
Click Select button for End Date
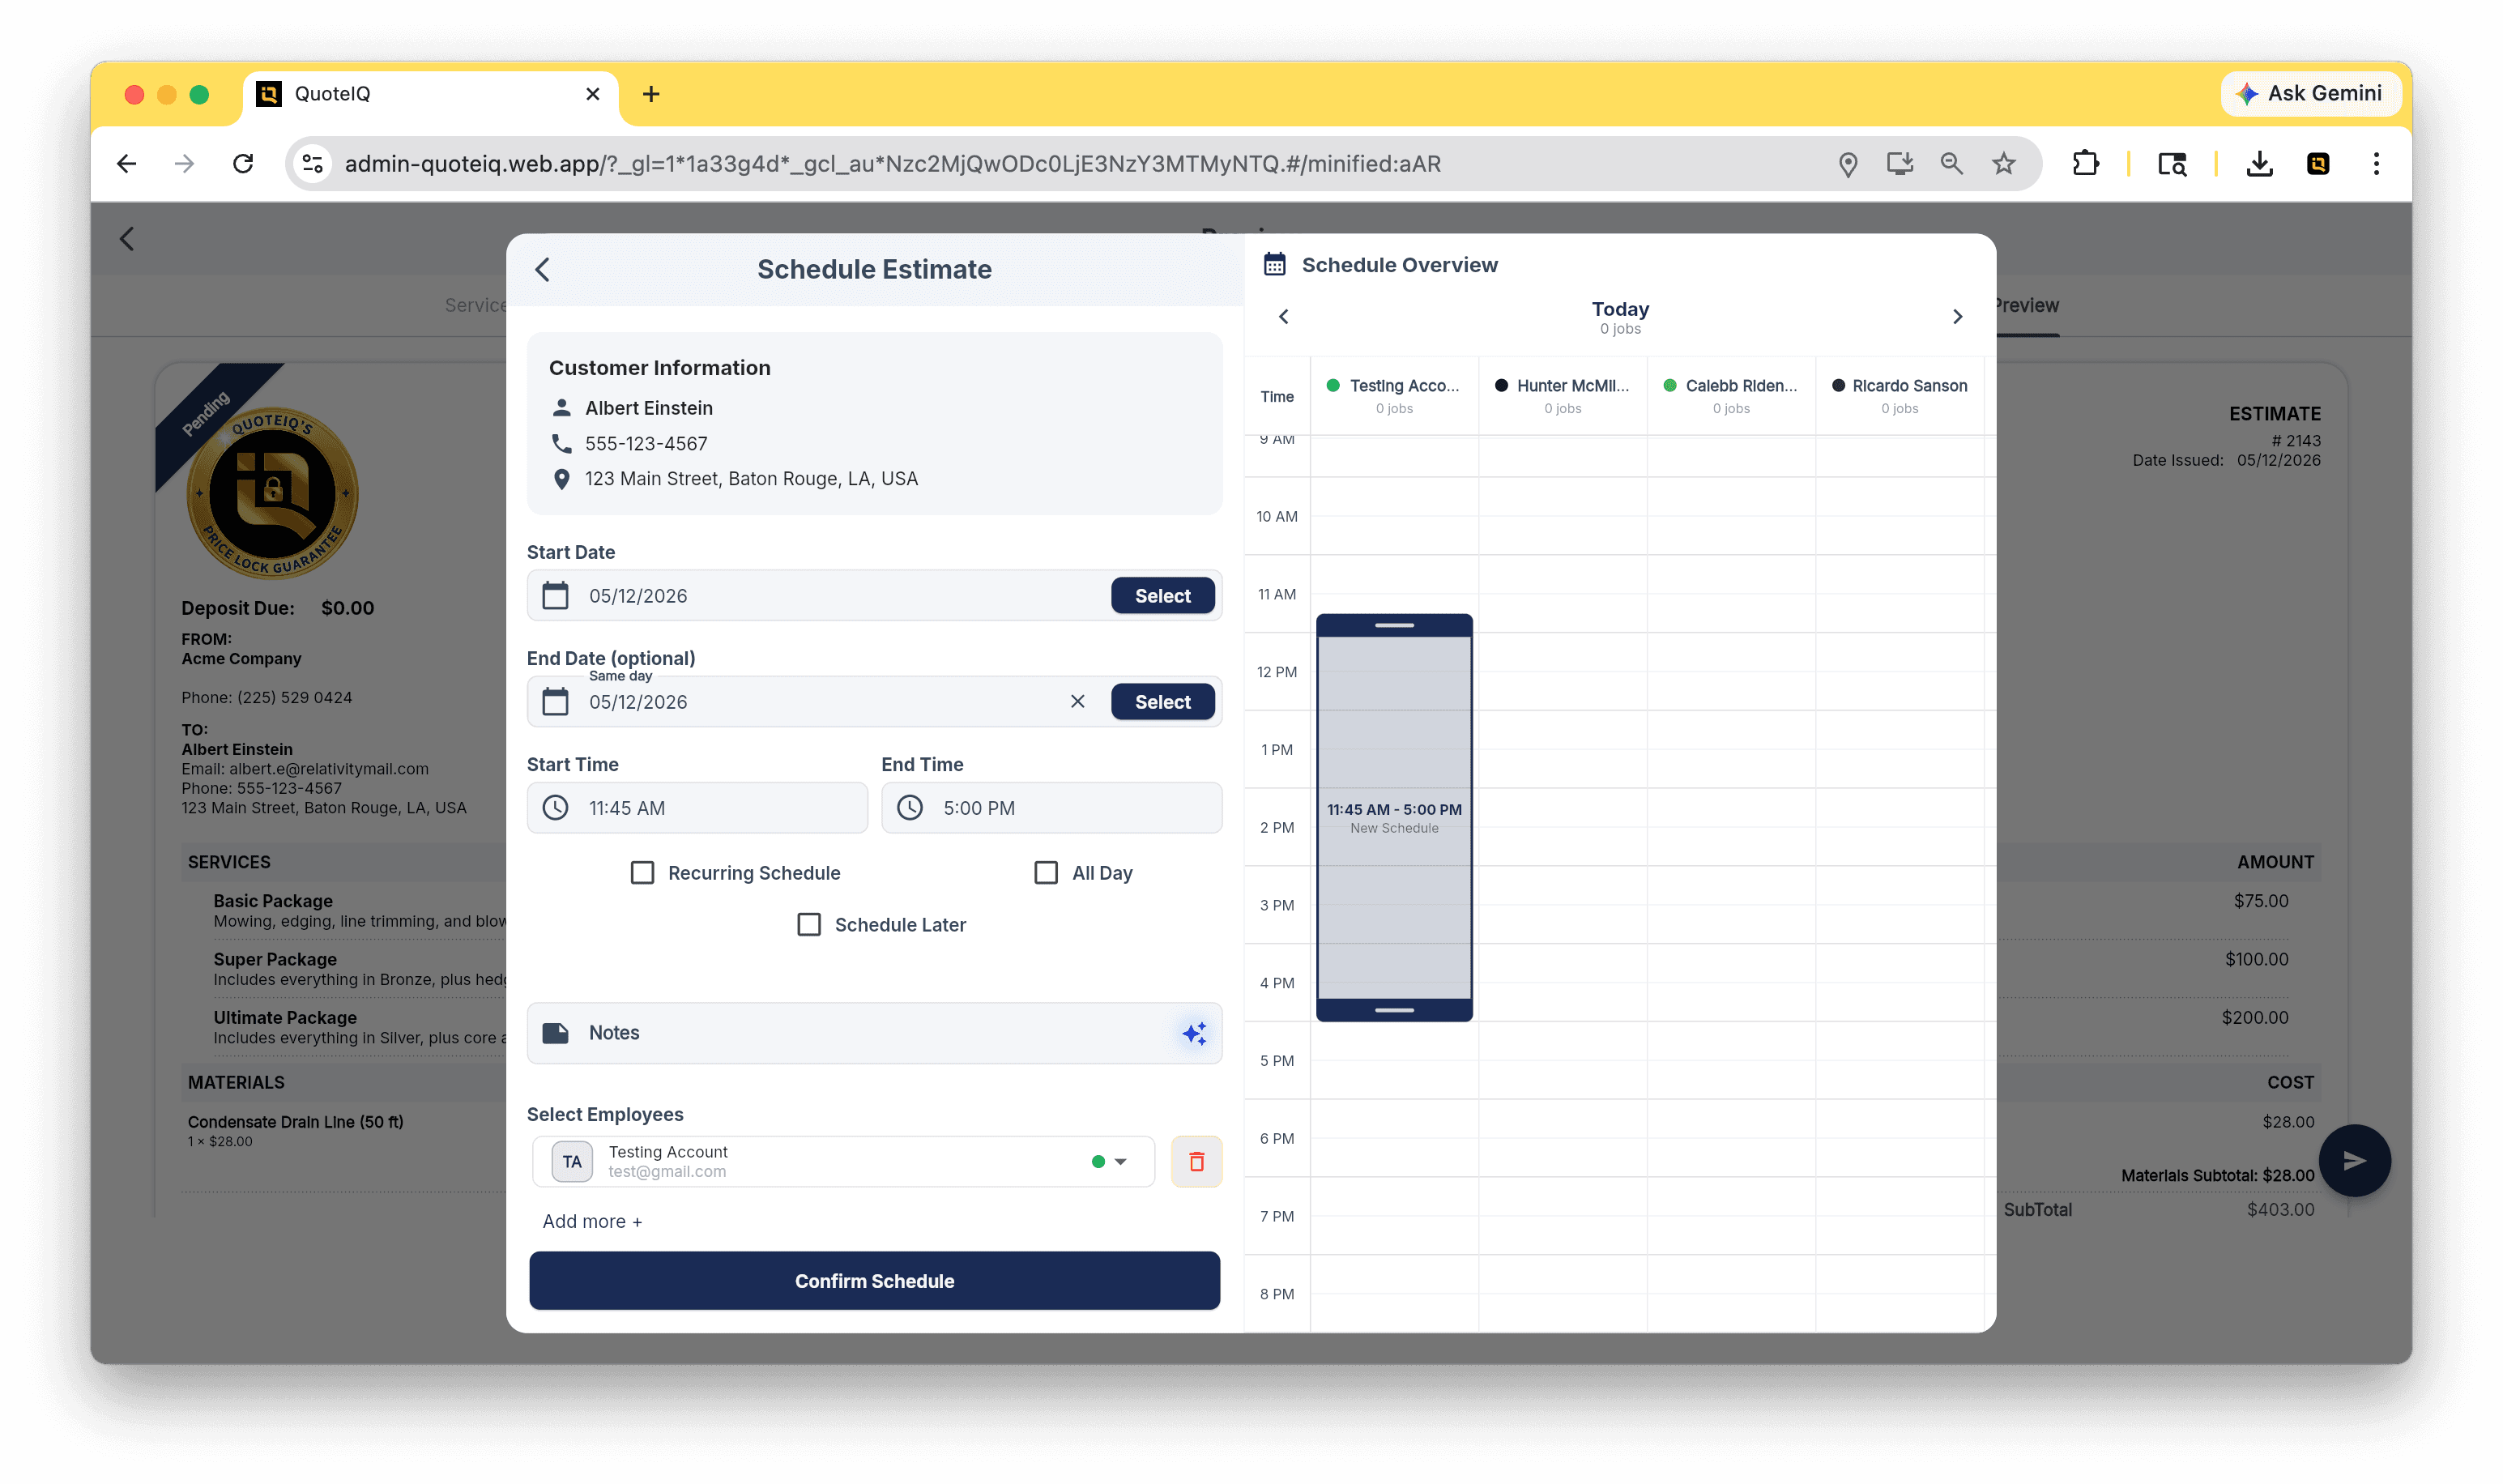1162,702
